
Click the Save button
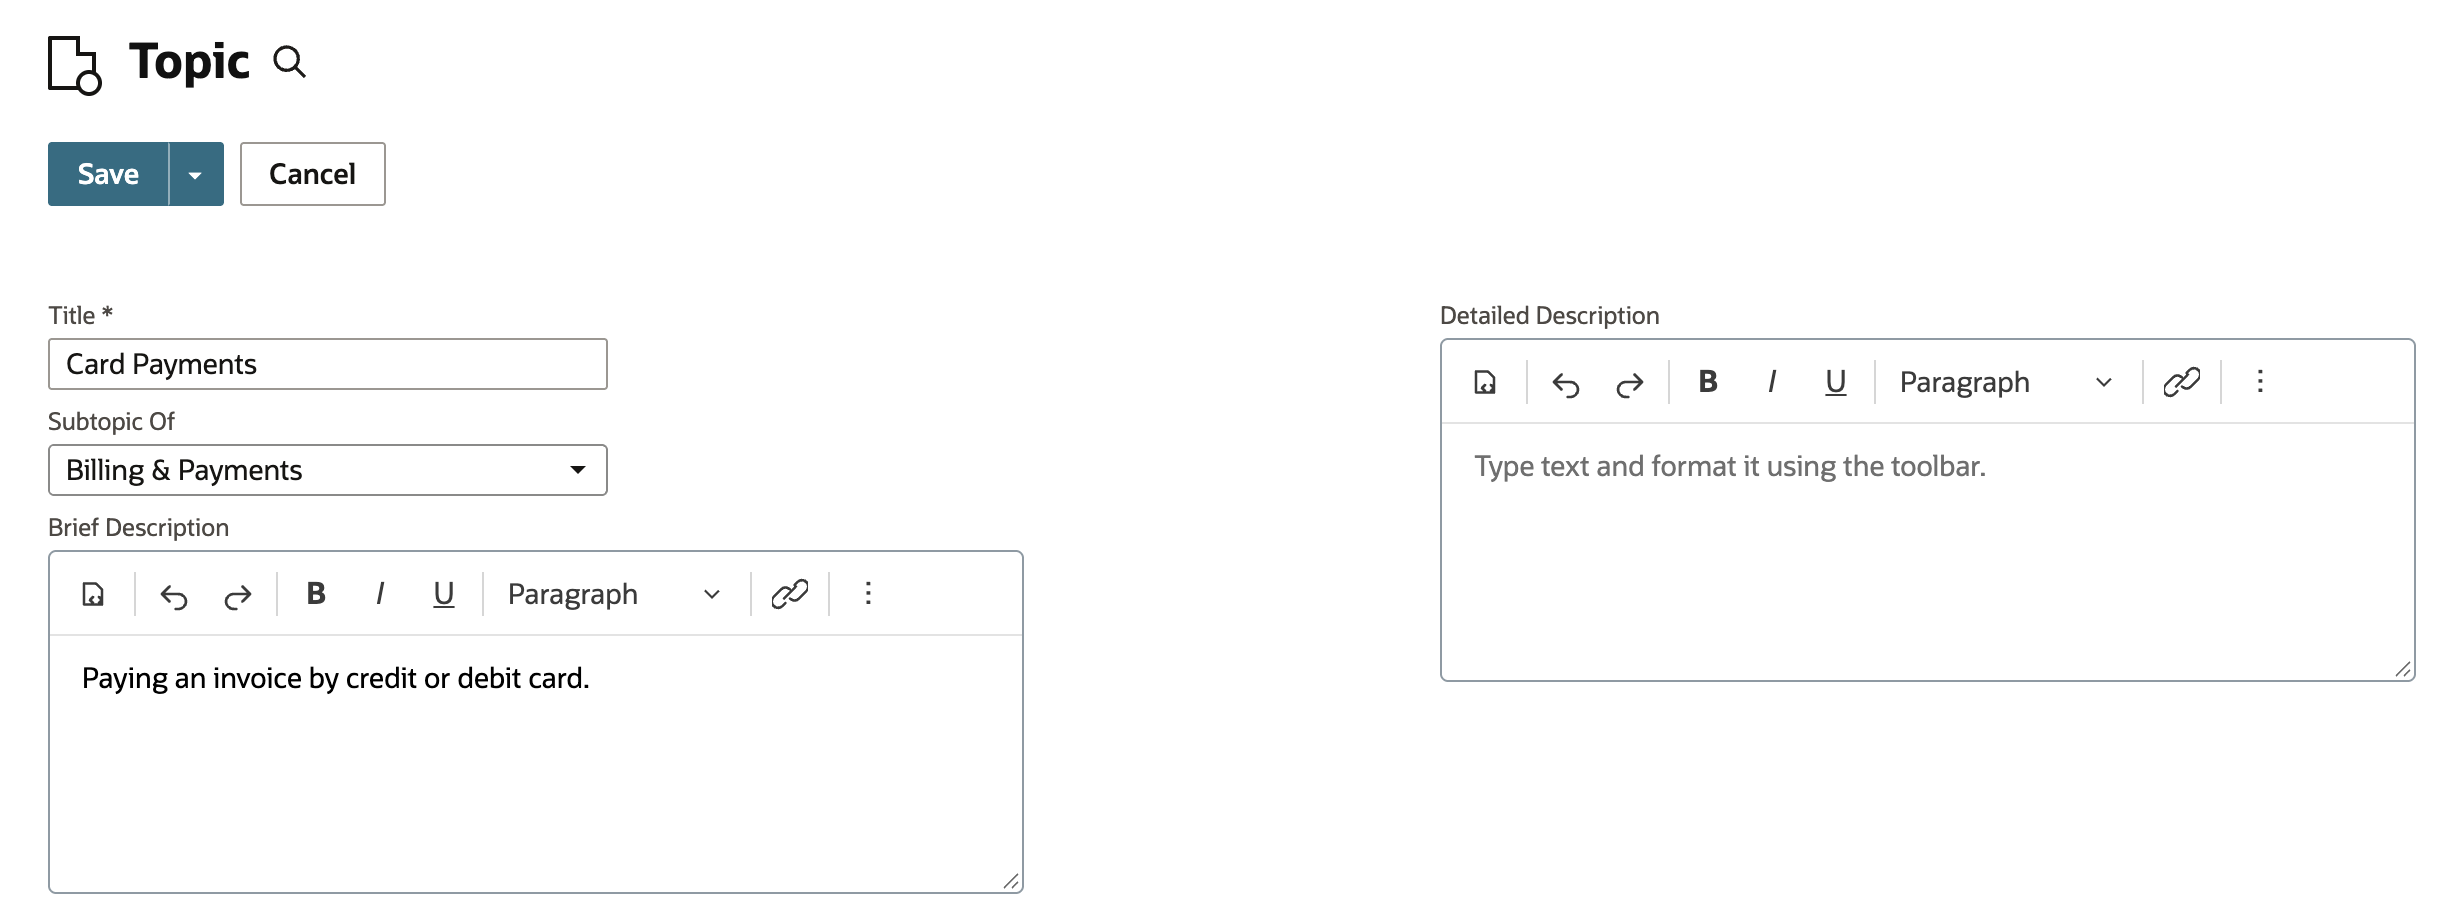pos(108,174)
